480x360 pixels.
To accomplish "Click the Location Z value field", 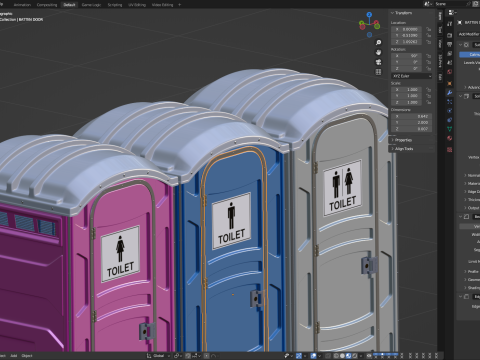I will pos(407,42).
